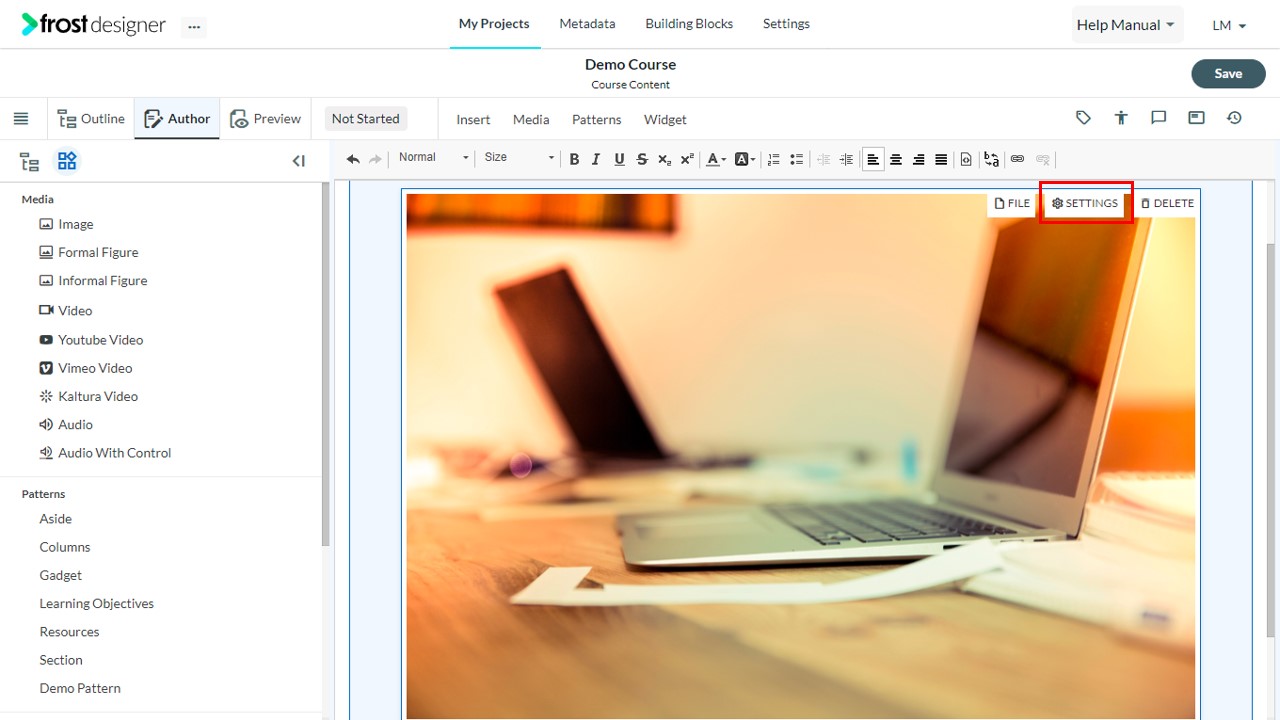Image resolution: width=1280 pixels, height=720 pixels.
Task: Open the Widget menu
Action: point(665,120)
